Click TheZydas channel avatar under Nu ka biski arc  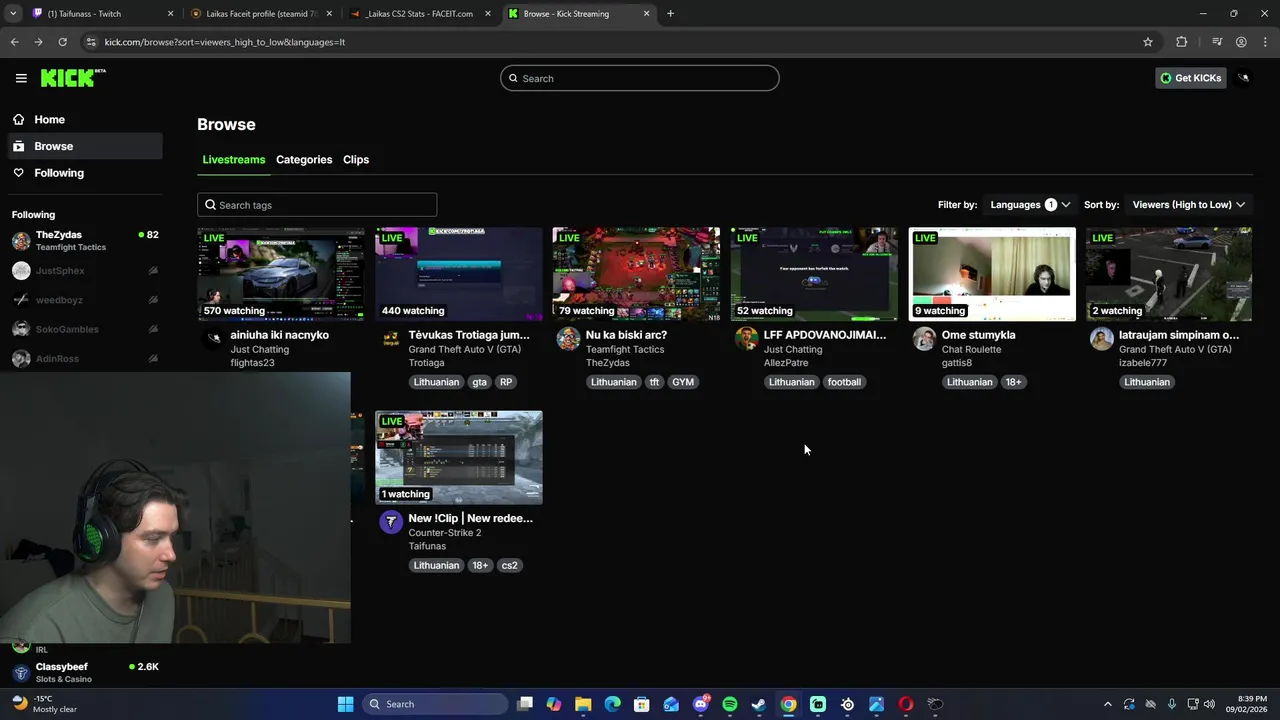[x=568, y=339]
